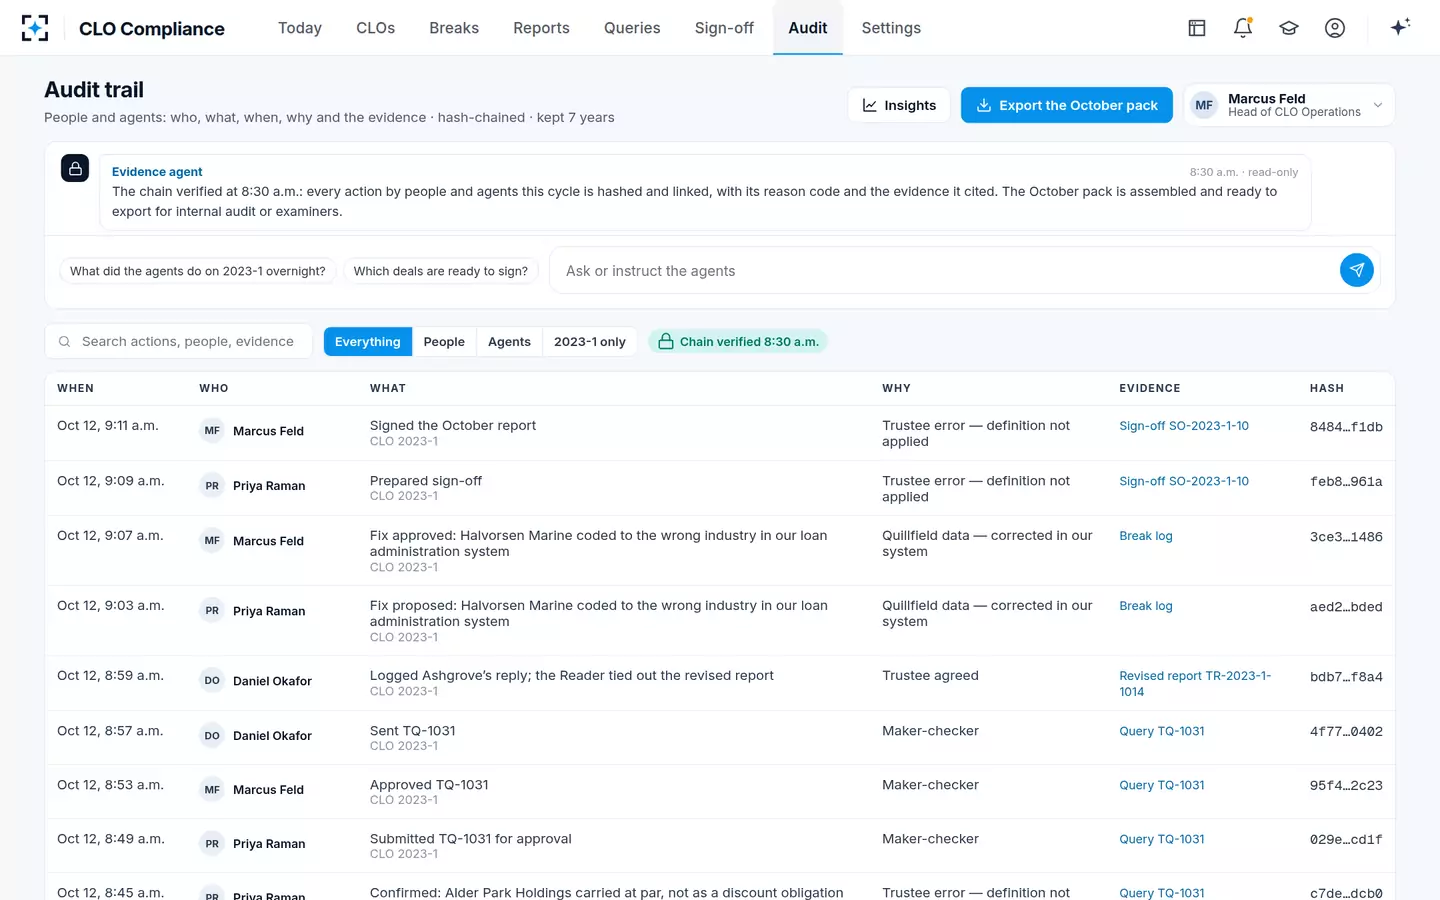
Task: Filter audit trail by Agents
Action: pyautogui.click(x=509, y=342)
